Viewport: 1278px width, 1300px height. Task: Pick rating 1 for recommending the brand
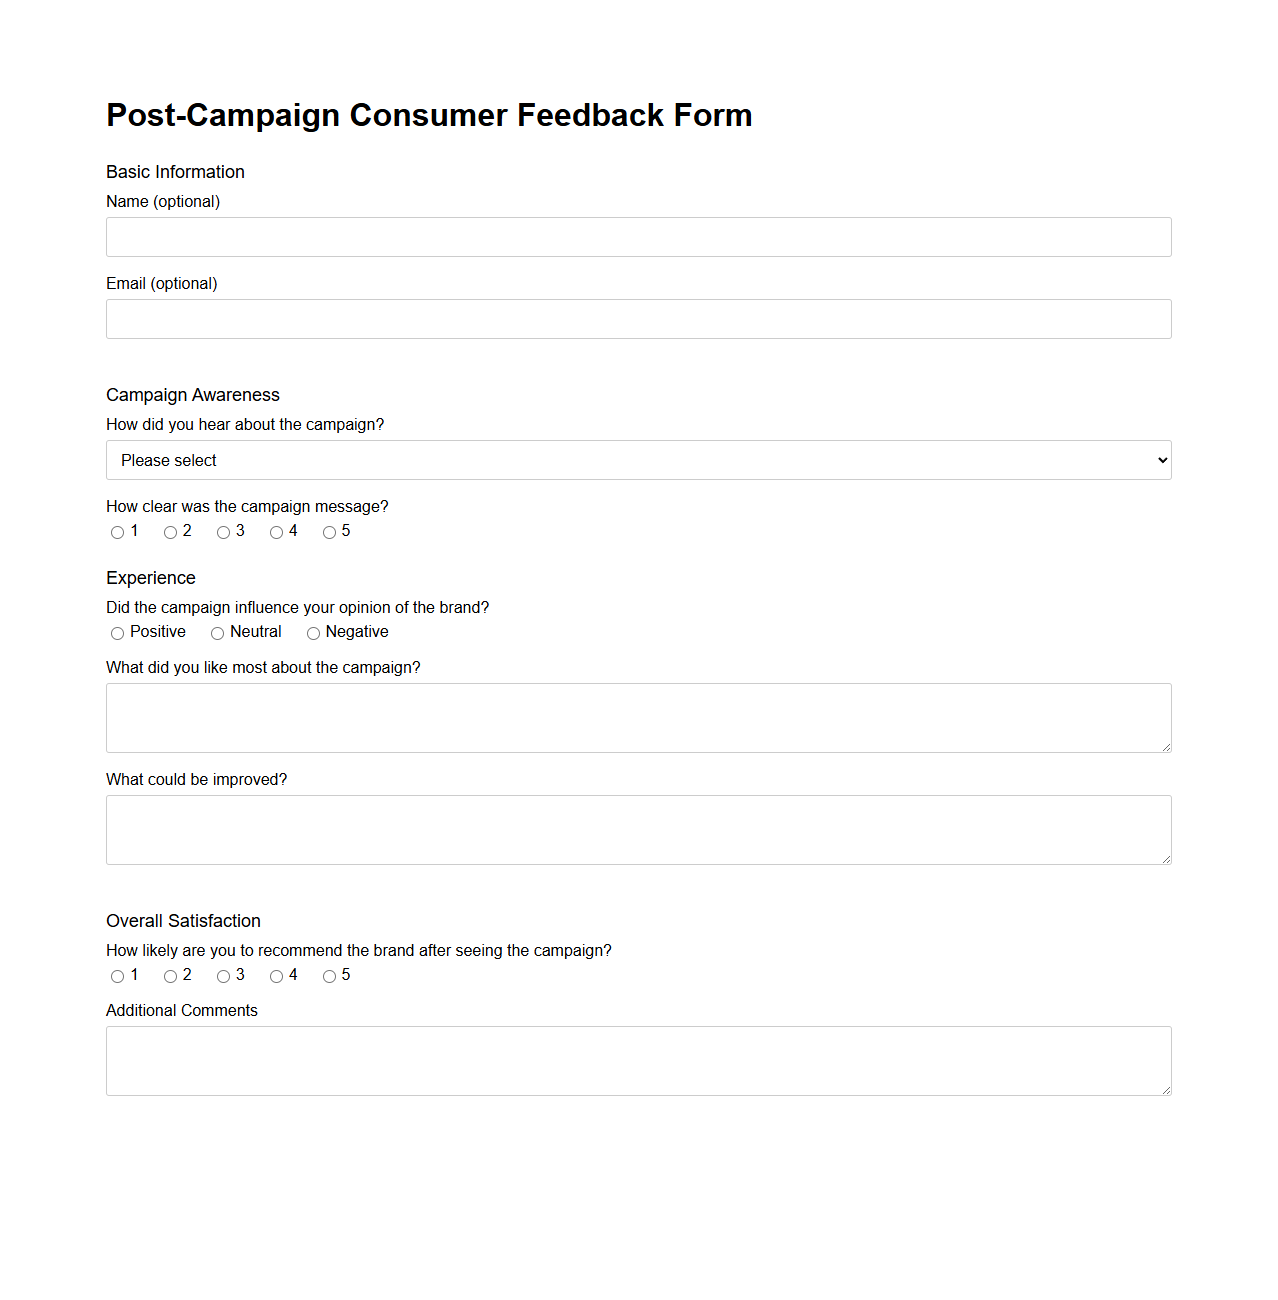pyautogui.click(x=117, y=976)
